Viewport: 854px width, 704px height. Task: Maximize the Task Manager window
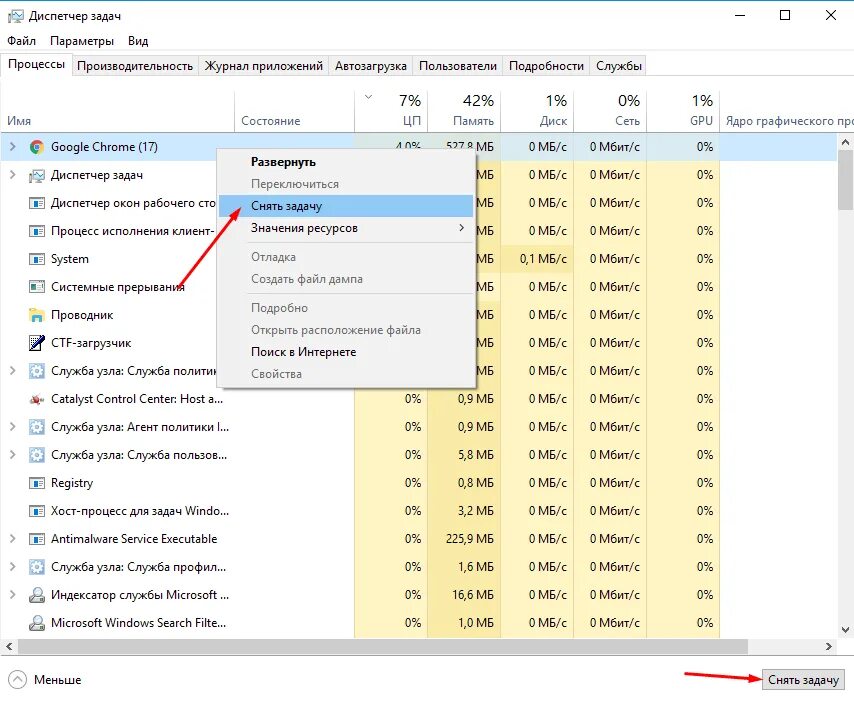pyautogui.click(x=785, y=15)
